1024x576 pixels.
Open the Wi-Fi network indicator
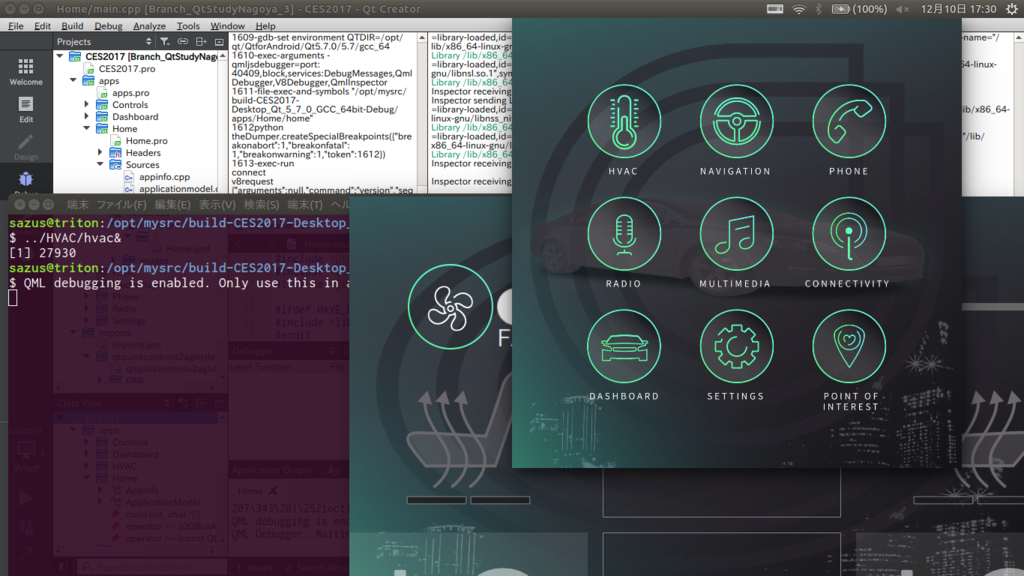798,8
